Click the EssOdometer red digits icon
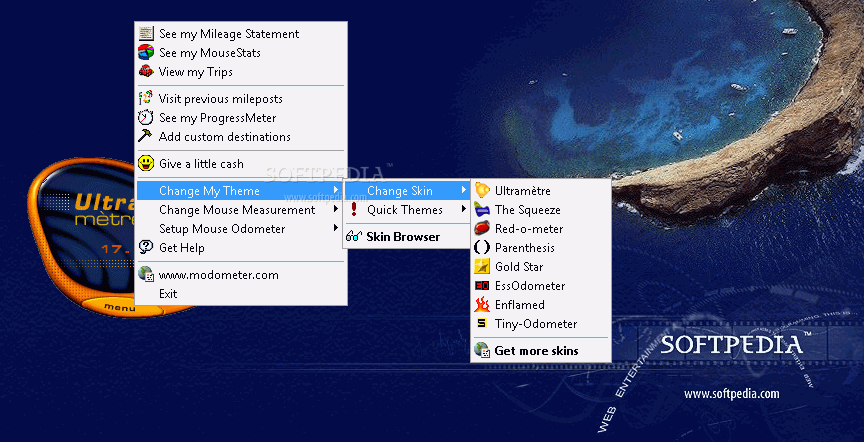Viewport: 864px width, 442px height. pyautogui.click(x=482, y=285)
